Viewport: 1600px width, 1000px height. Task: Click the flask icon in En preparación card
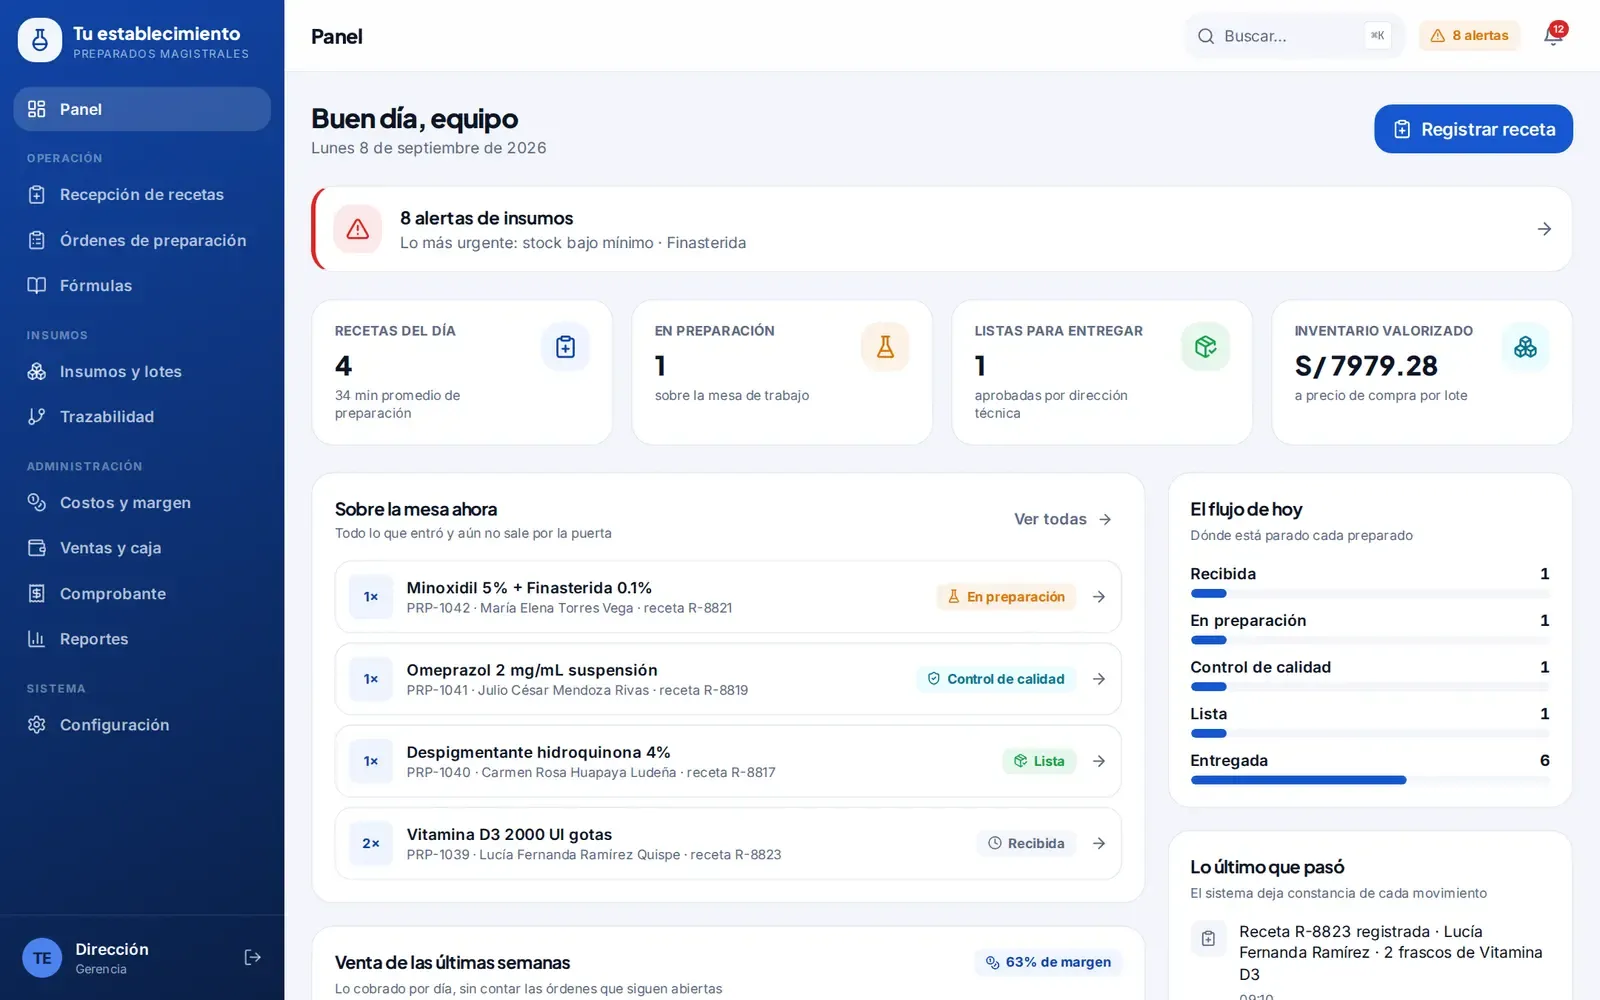(885, 347)
